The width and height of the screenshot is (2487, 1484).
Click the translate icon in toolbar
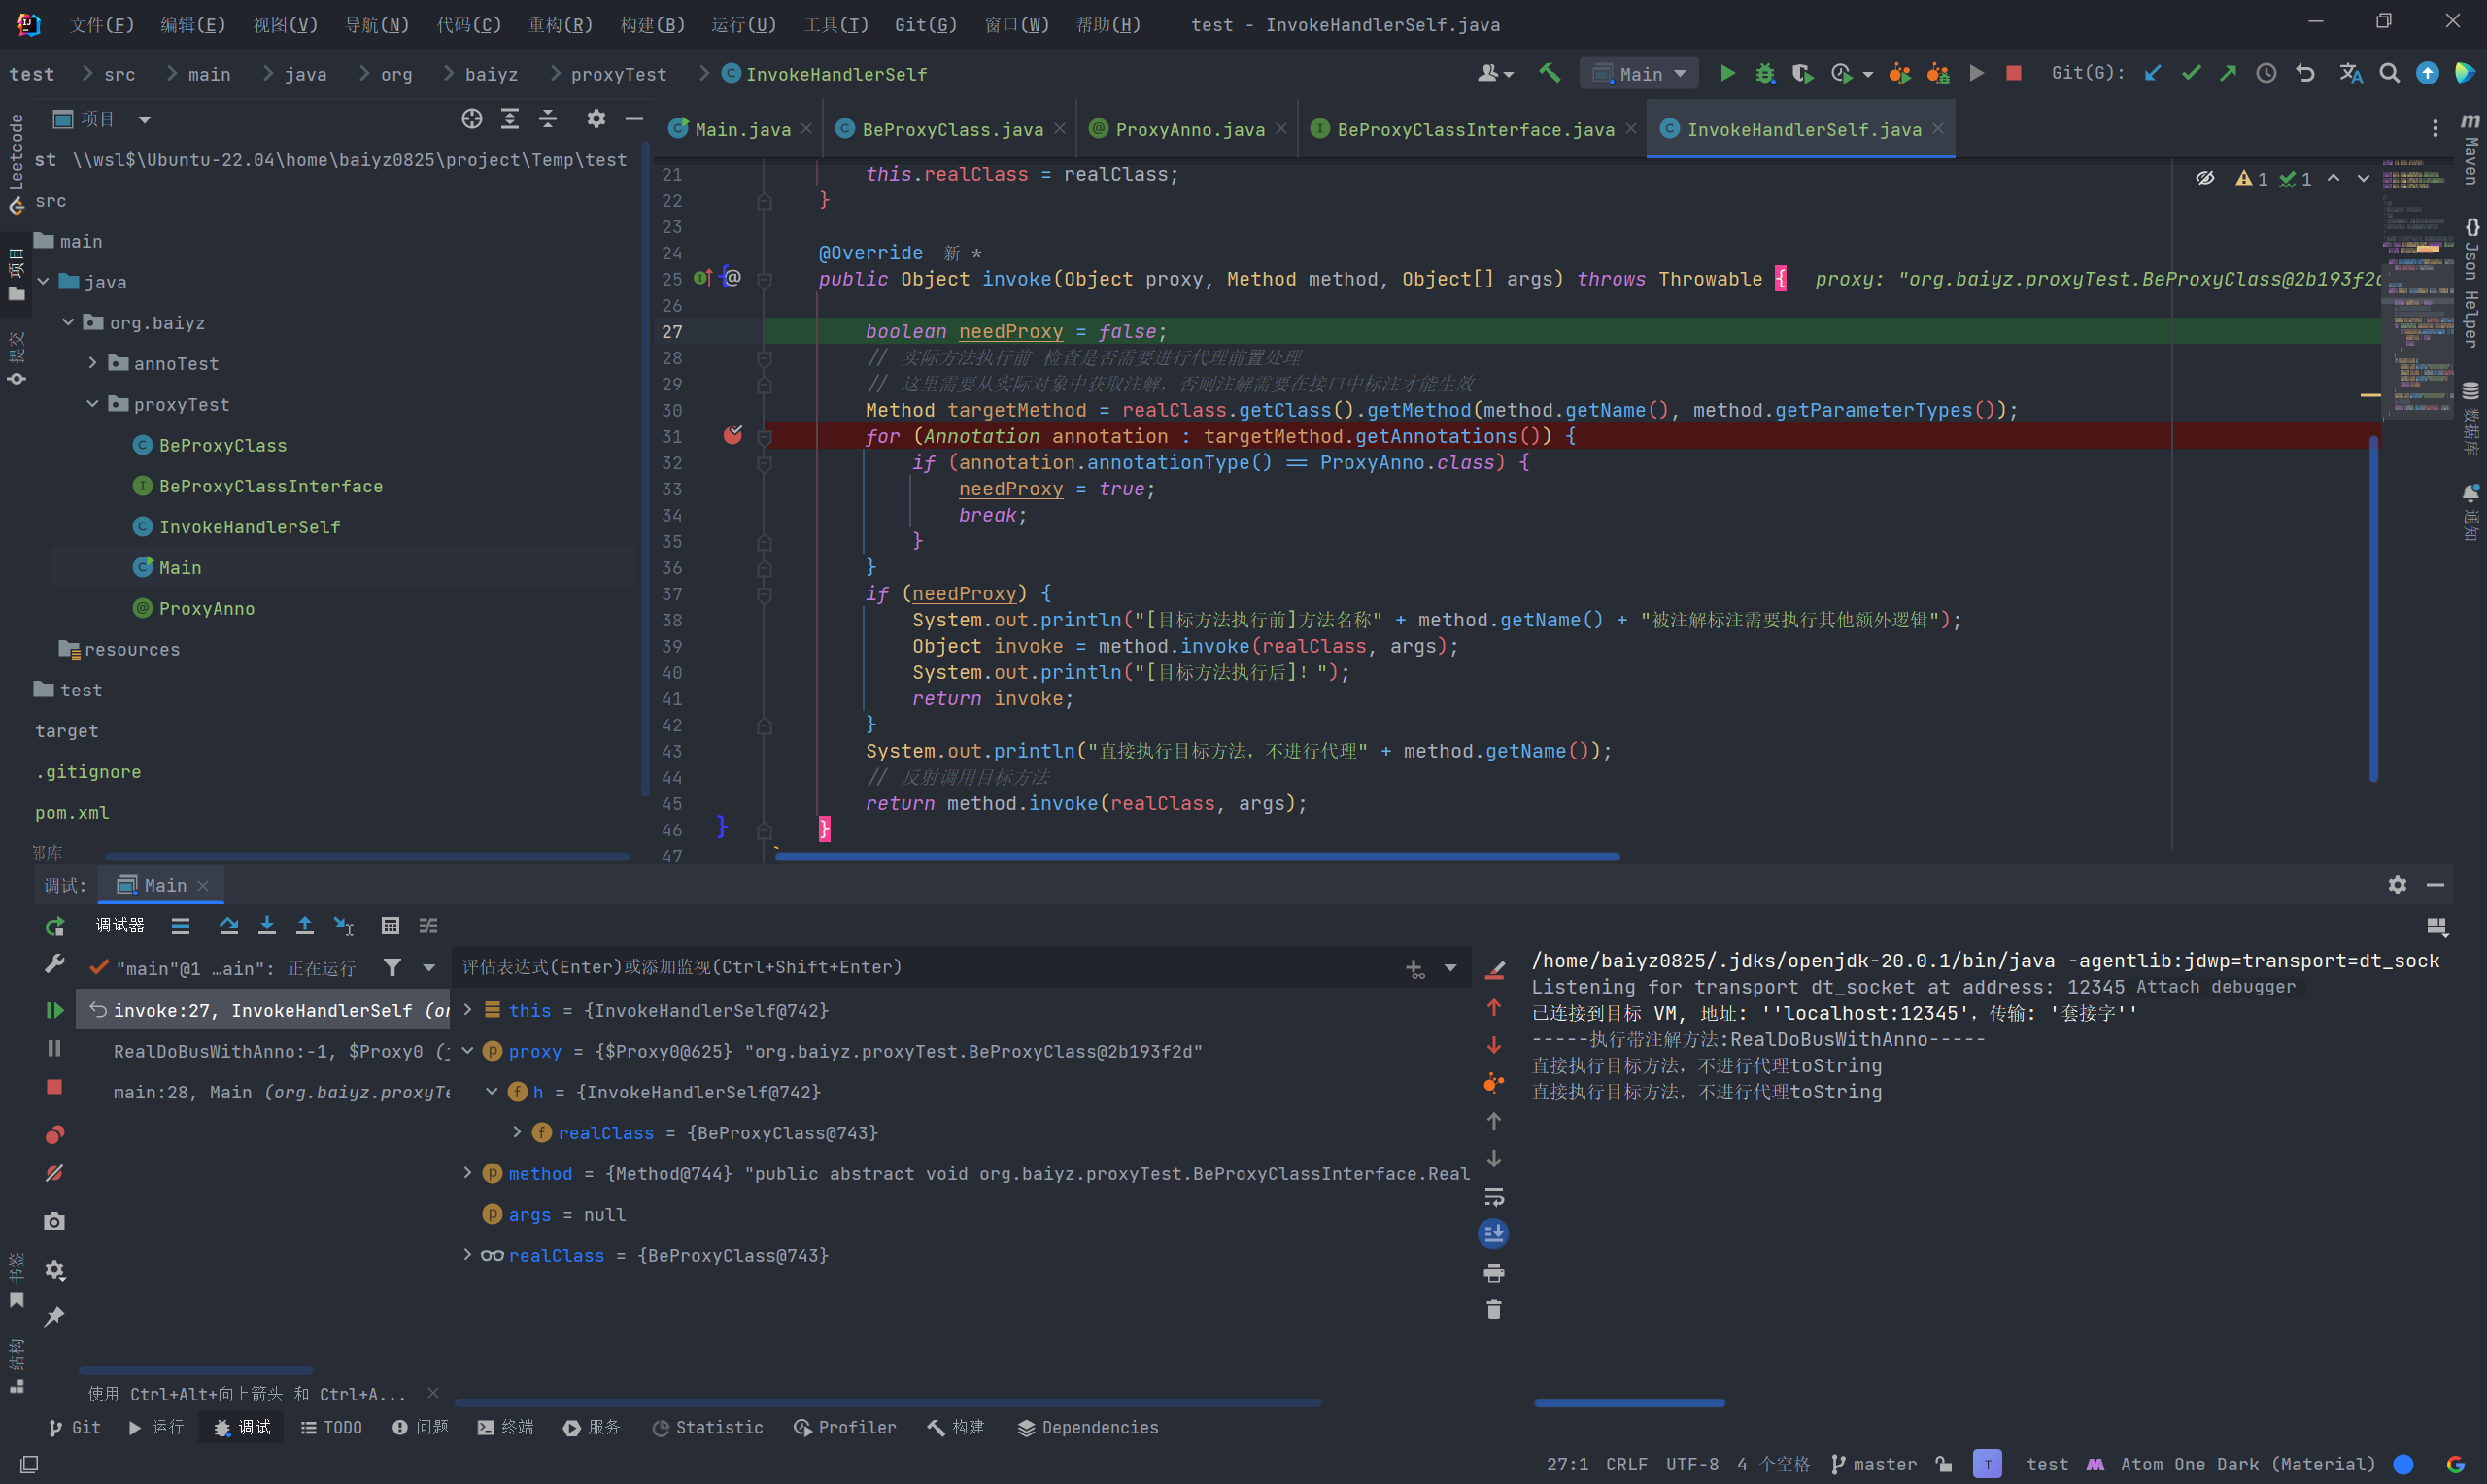point(2350,73)
